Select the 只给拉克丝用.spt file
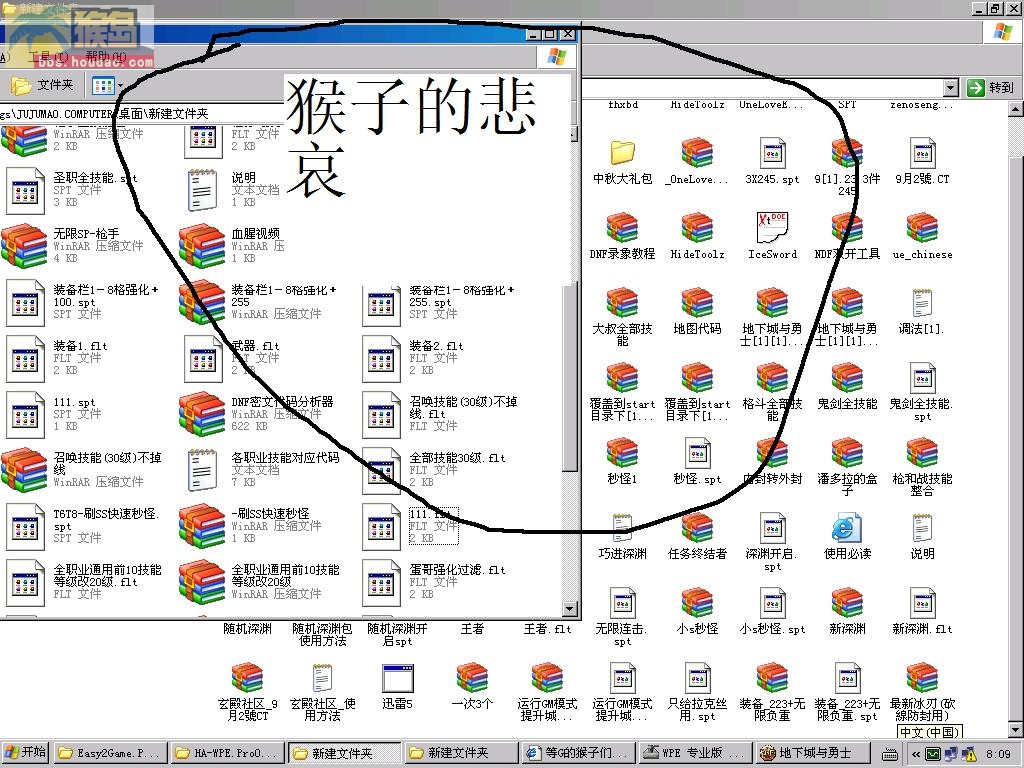The image size is (1024, 768). tap(697, 692)
